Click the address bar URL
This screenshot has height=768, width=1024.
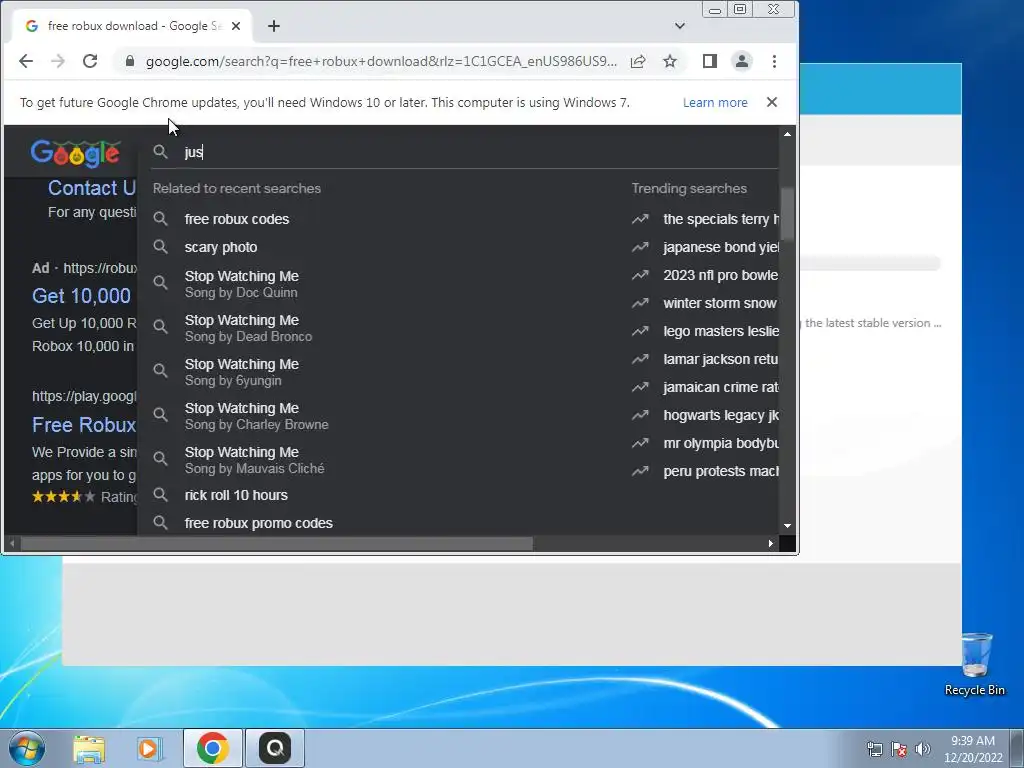381,61
